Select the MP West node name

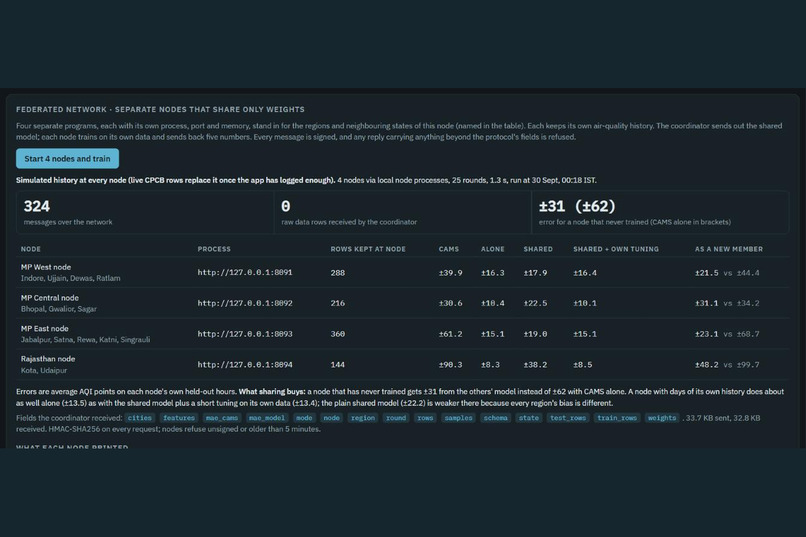tap(46, 267)
